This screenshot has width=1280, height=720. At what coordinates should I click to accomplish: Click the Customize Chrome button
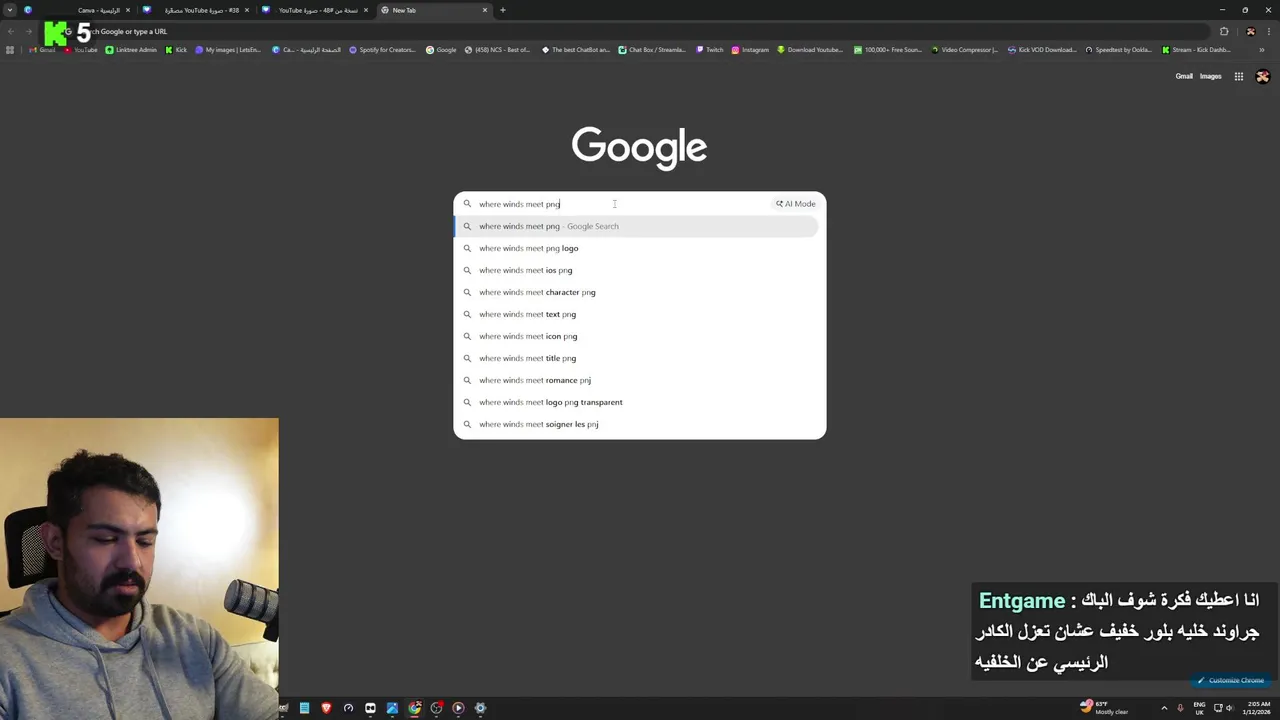[1231, 680]
